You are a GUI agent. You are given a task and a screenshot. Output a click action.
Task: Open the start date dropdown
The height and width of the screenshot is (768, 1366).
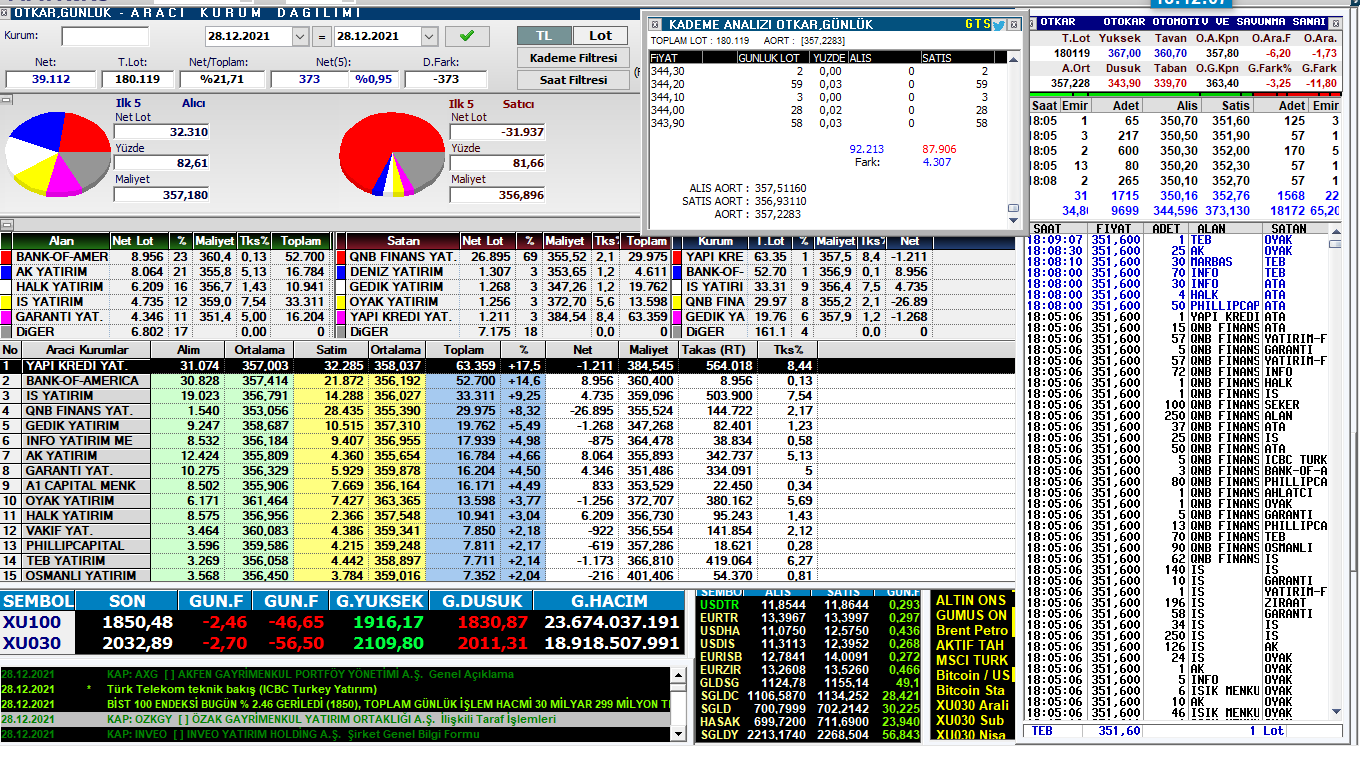click(300, 36)
